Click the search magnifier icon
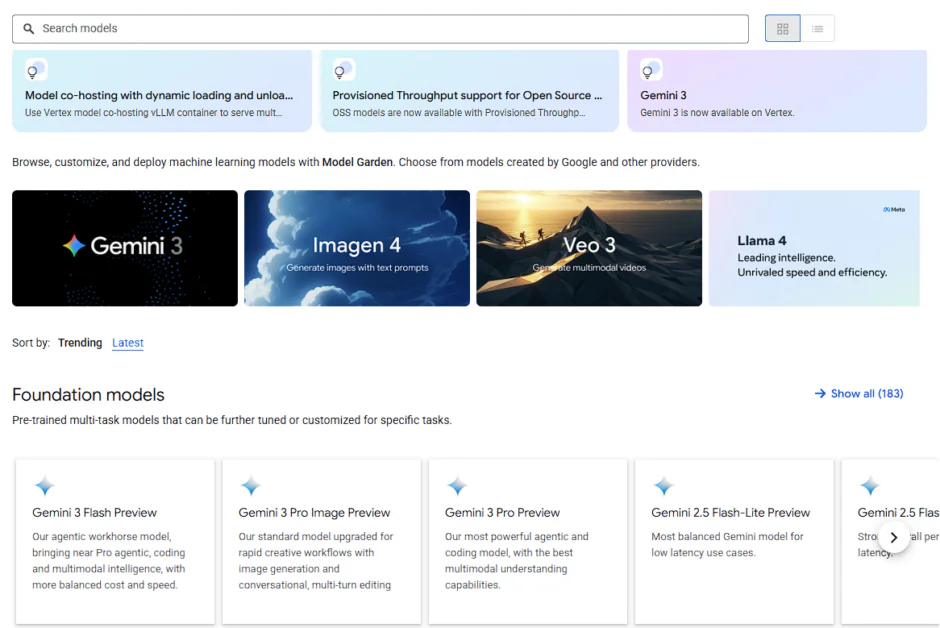This screenshot has width=940, height=628. pyautogui.click(x=29, y=29)
